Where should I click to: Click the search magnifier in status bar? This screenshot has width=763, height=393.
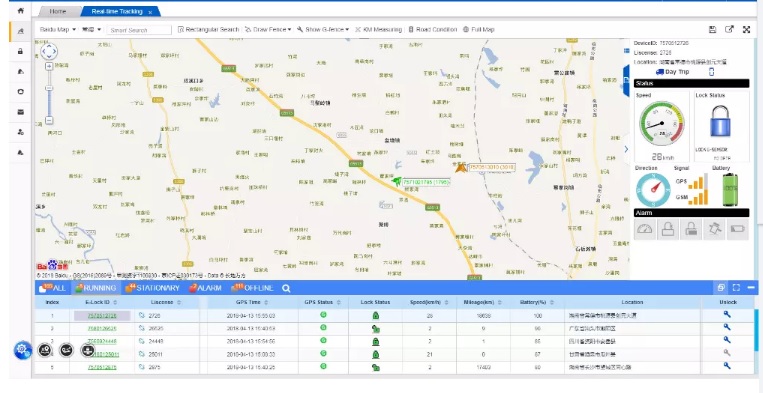[x=286, y=288]
